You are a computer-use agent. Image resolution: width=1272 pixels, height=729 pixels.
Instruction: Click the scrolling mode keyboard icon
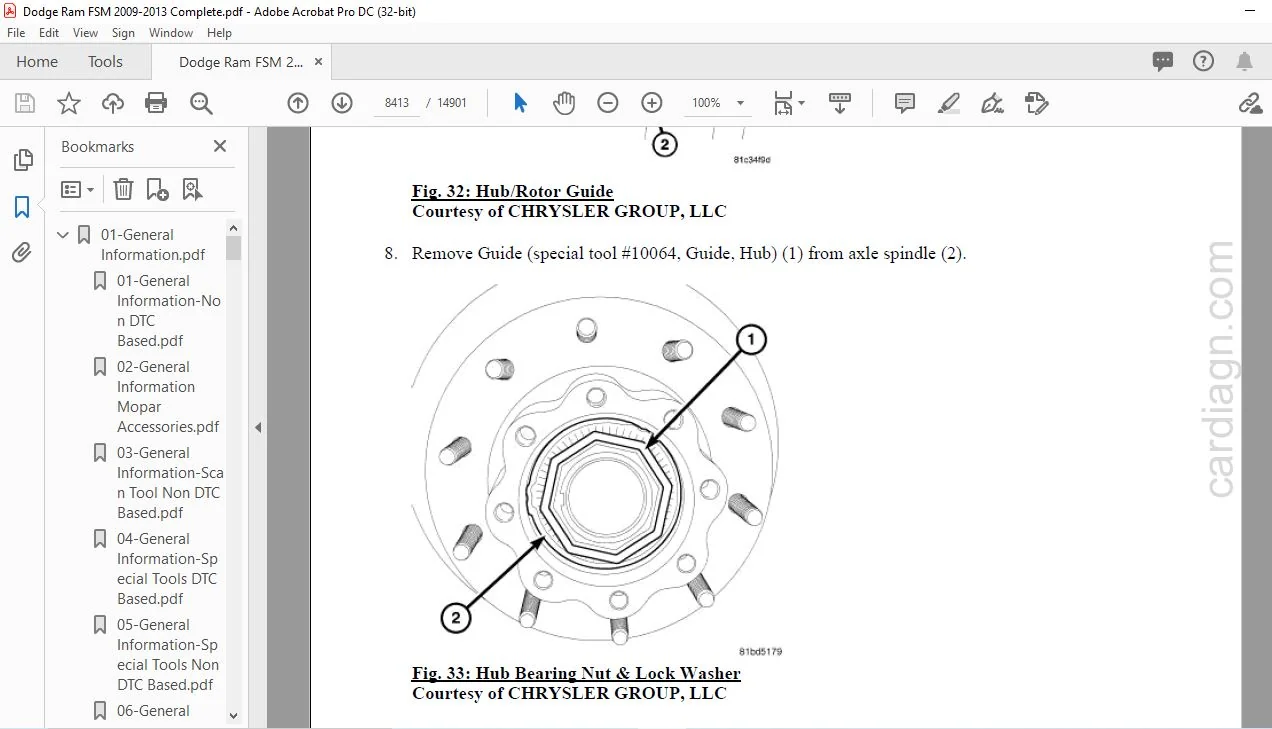click(840, 103)
